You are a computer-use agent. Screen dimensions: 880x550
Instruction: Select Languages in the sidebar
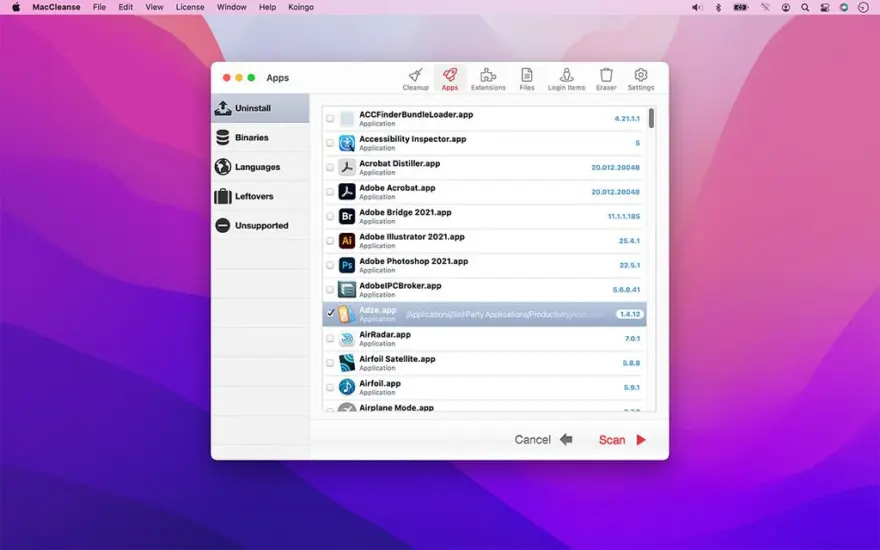point(260,167)
